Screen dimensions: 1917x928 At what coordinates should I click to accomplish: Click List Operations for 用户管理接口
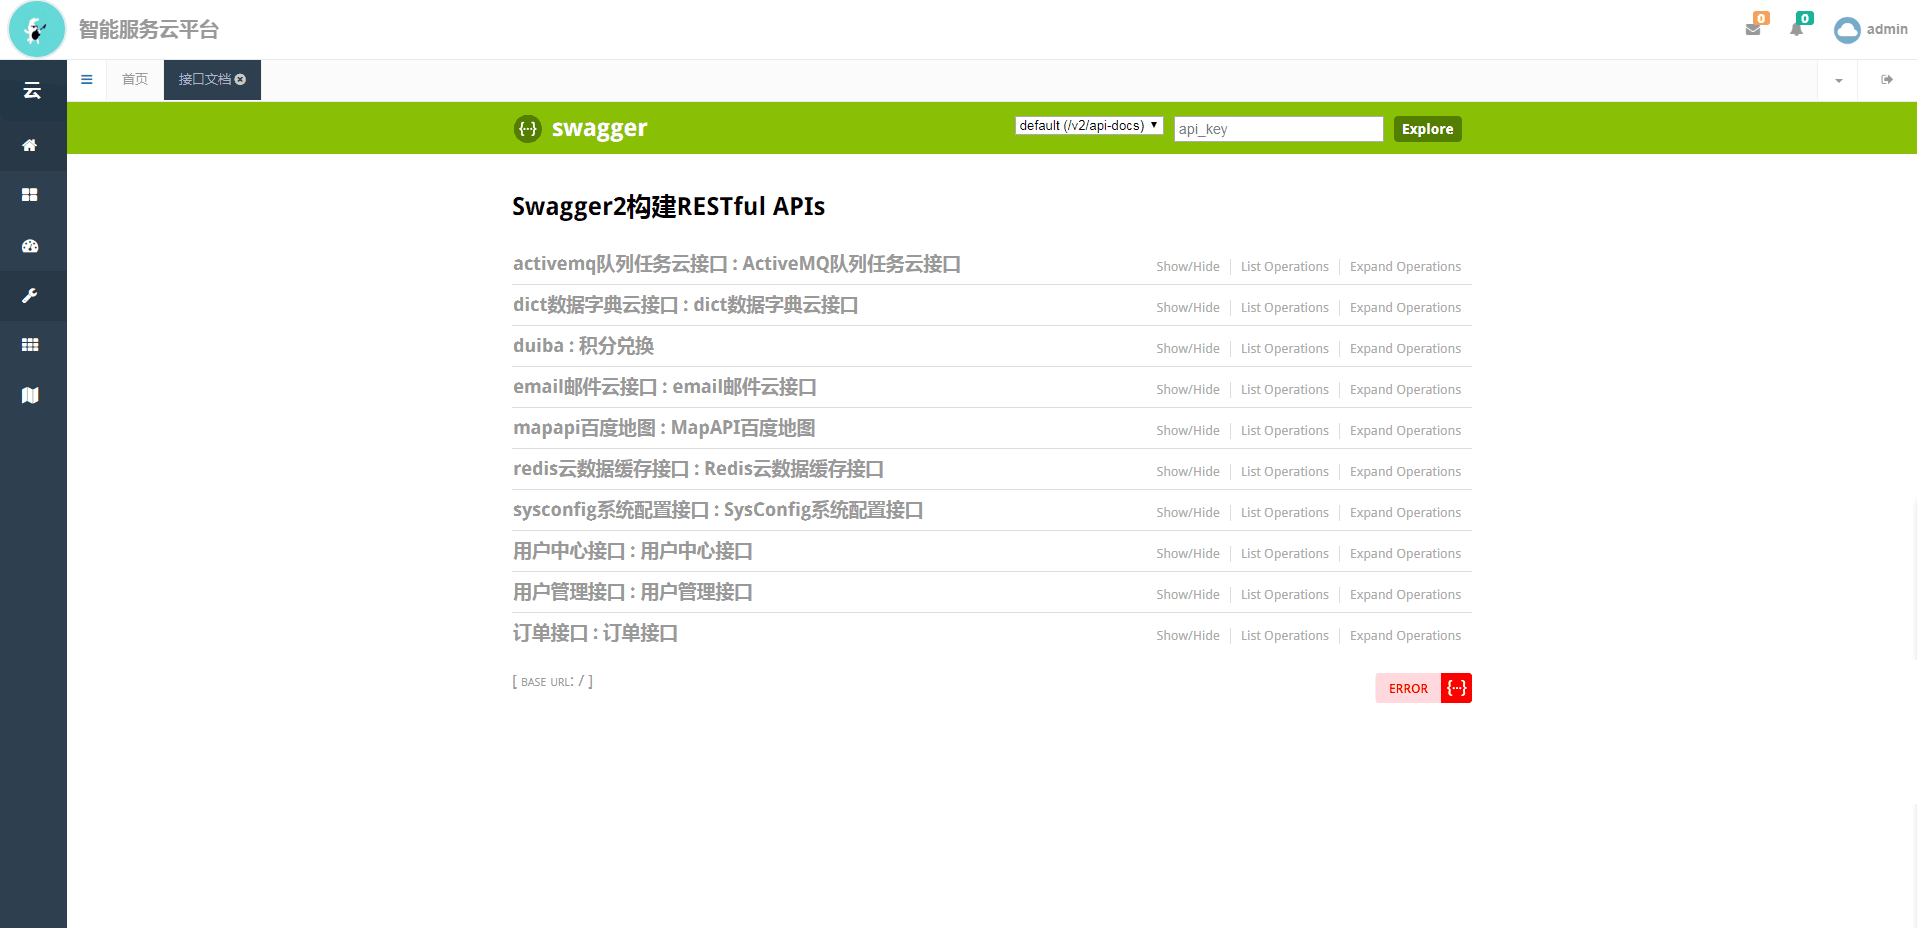coord(1284,595)
